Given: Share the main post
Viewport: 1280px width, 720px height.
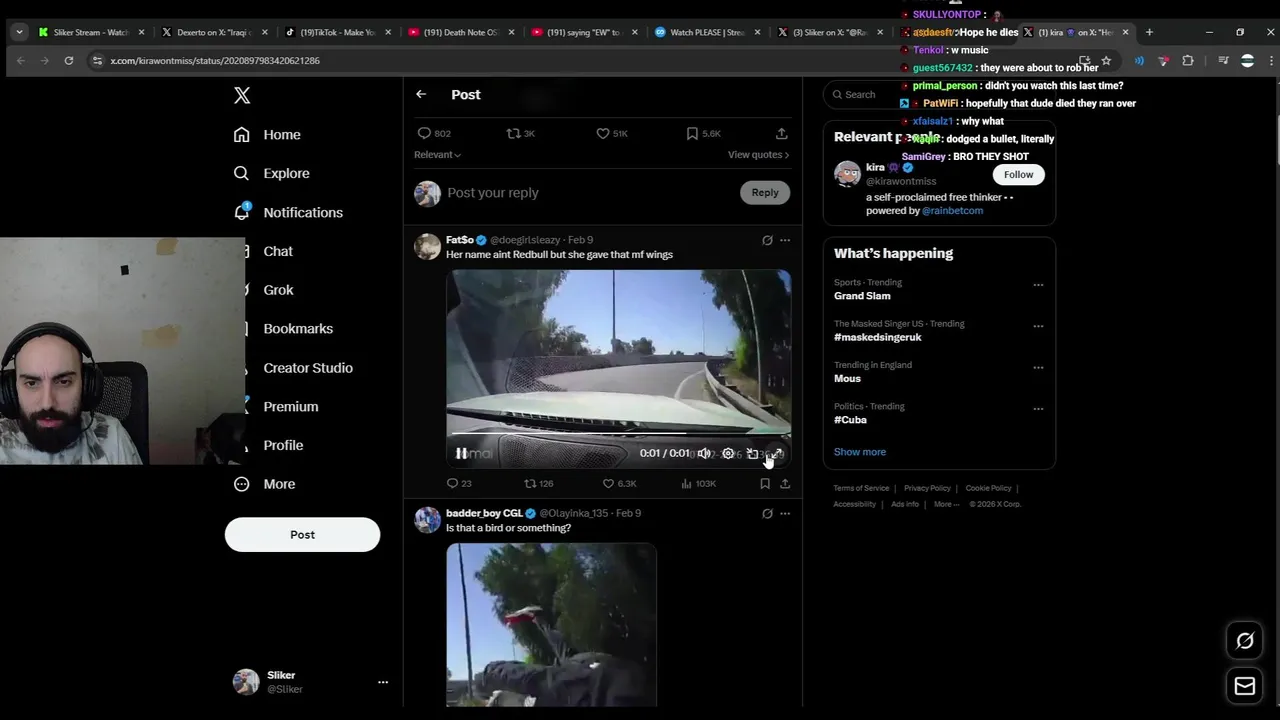Looking at the screenshot, I should click(x=781, y=133).
